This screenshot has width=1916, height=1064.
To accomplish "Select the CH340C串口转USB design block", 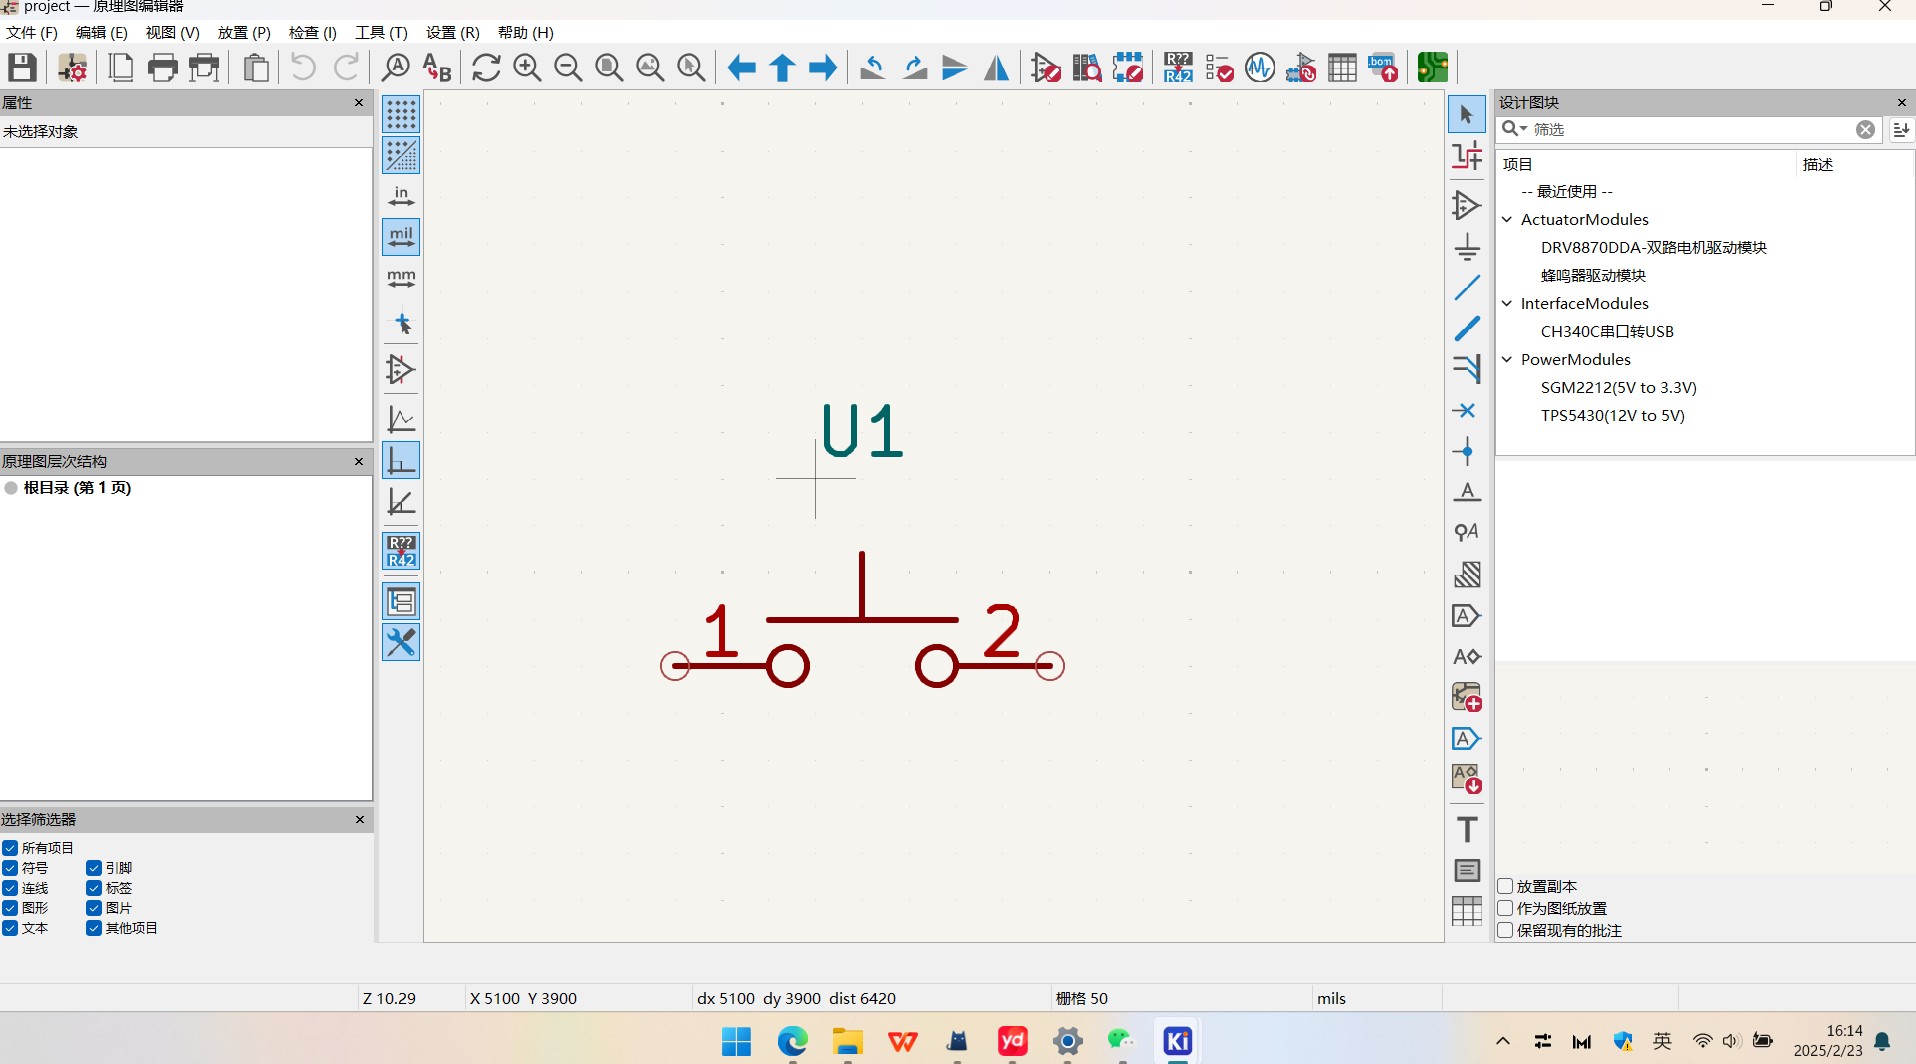I will pos(1606,331).
